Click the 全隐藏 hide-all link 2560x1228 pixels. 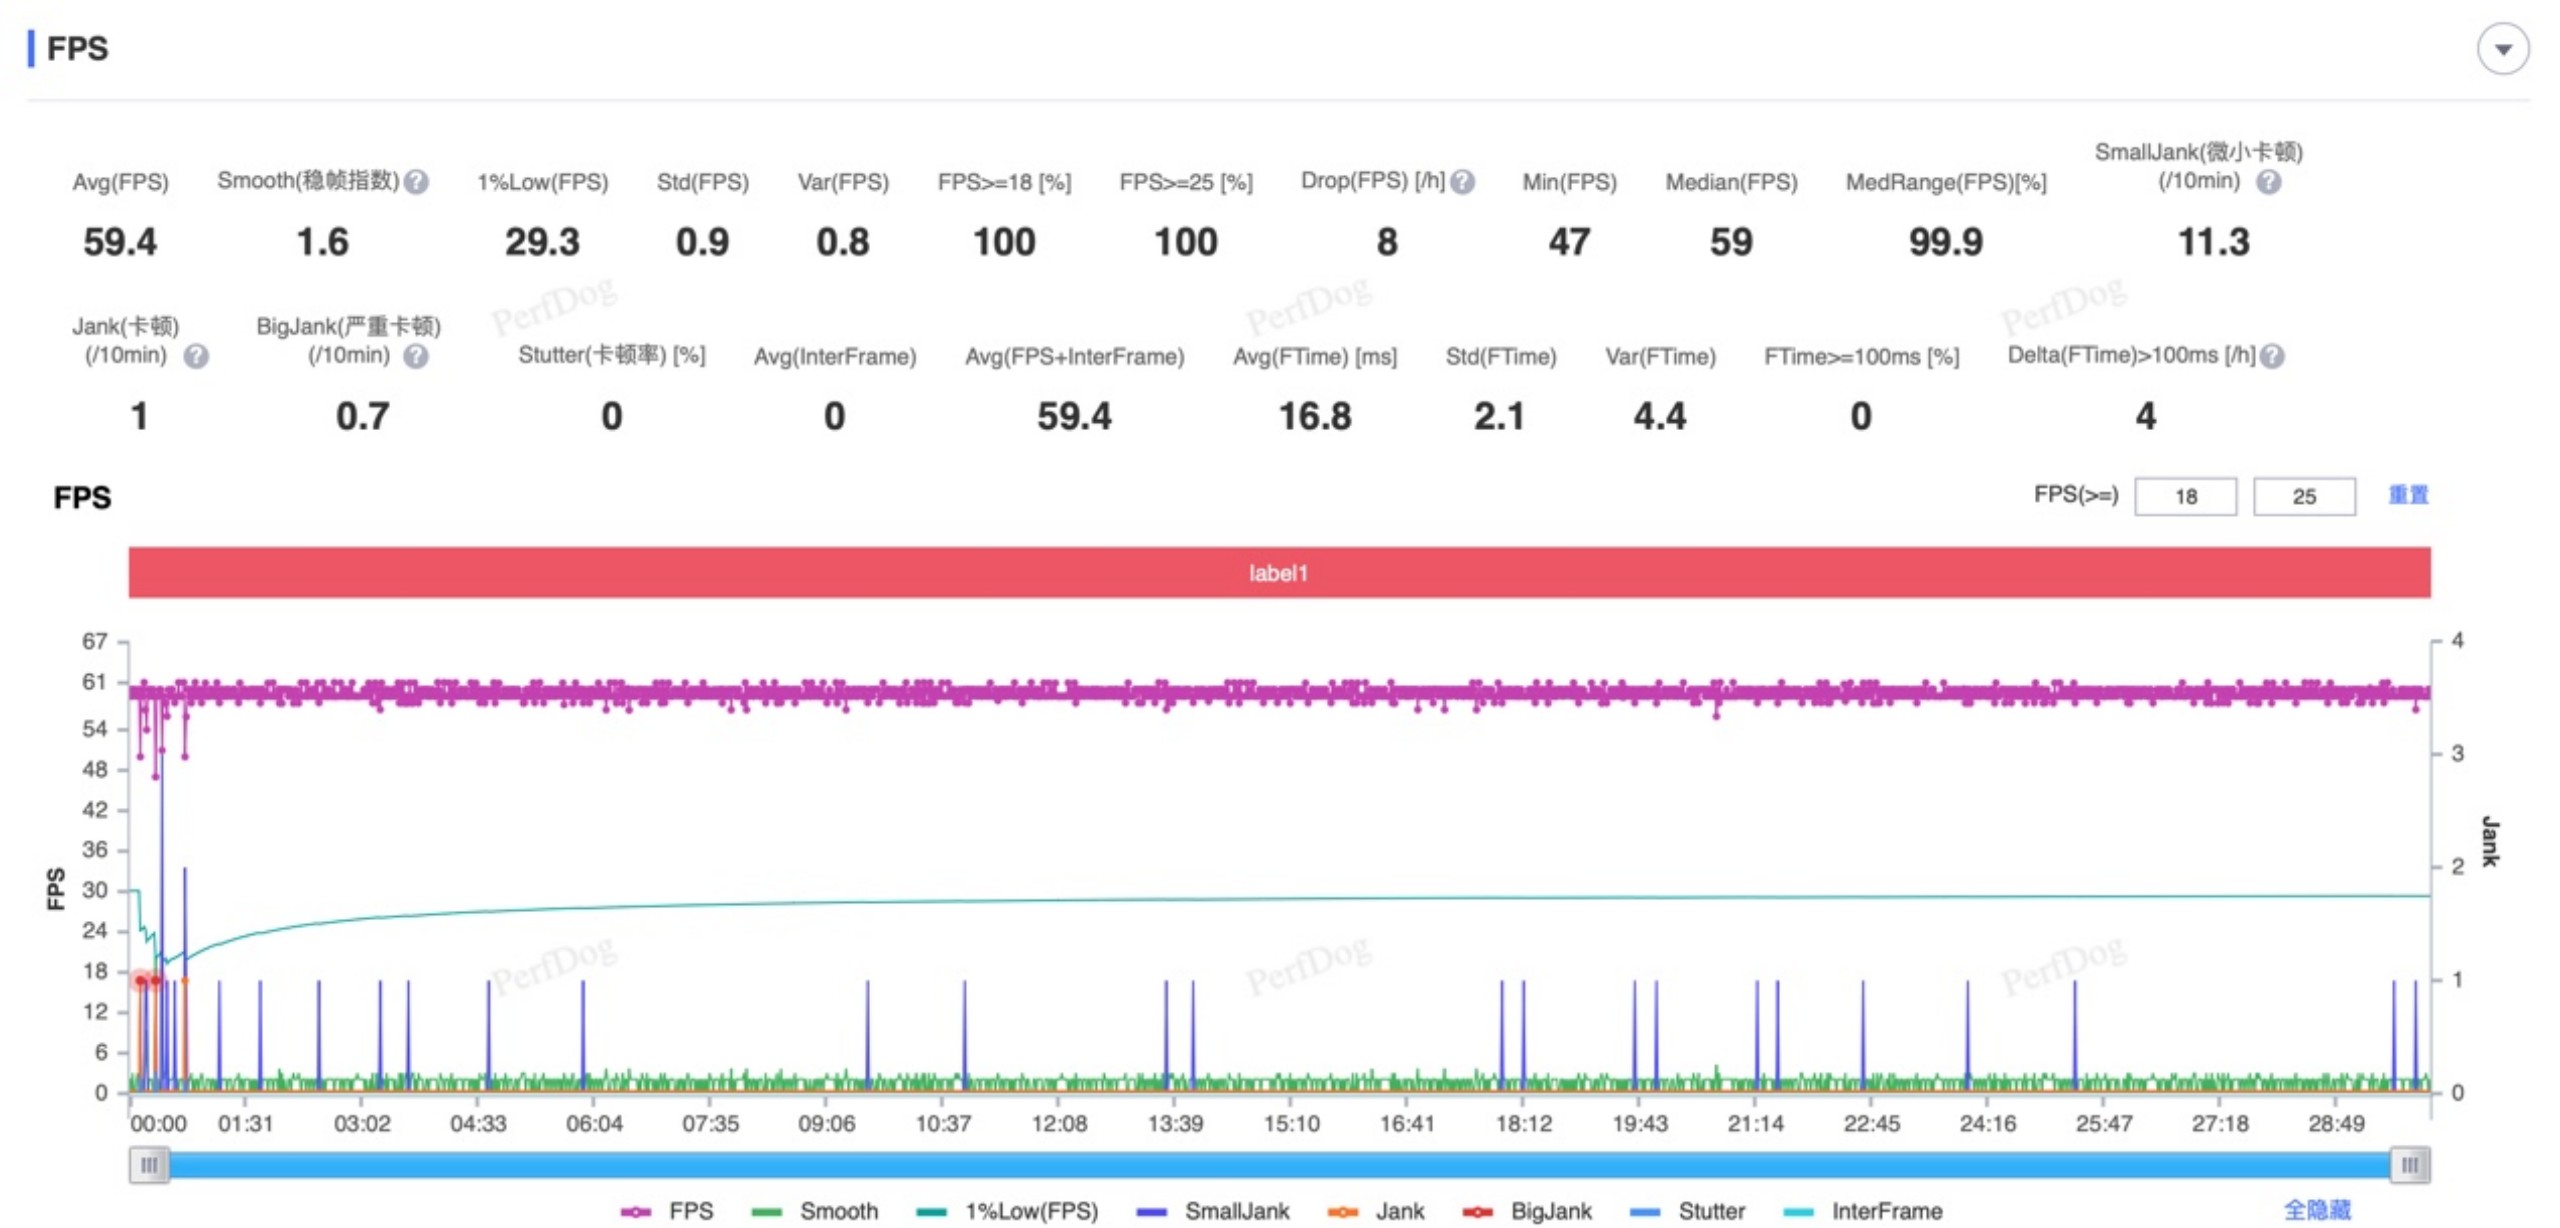coord(2316,1209)
